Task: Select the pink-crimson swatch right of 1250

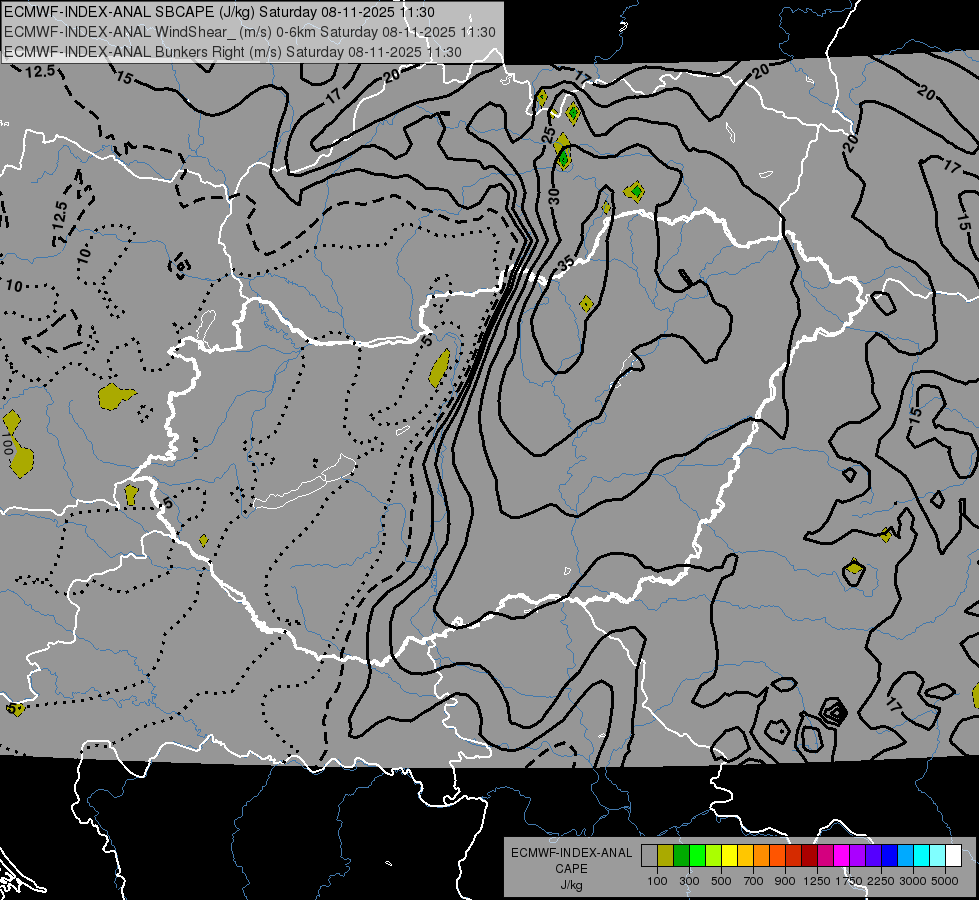Action: click(x=825, y=855)
